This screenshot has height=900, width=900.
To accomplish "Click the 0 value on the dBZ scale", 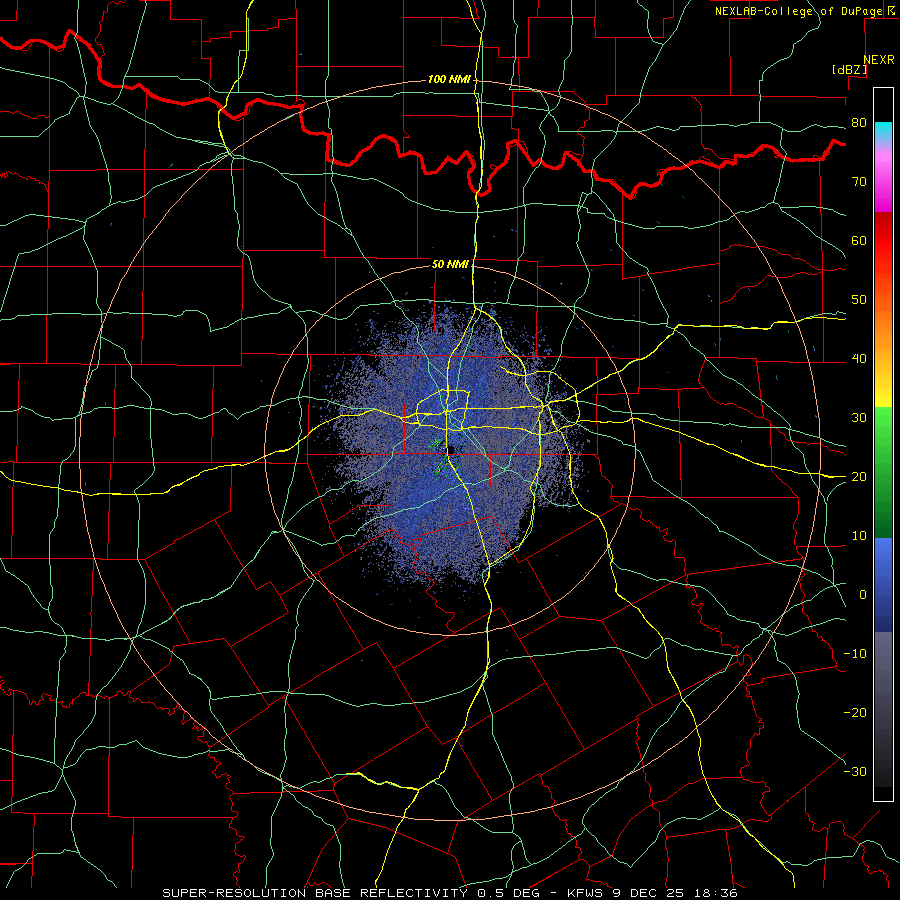I will [x=863, y=595].
